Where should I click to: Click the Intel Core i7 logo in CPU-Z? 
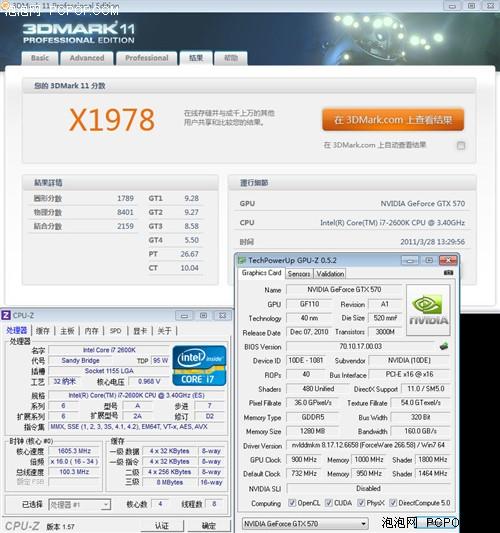pyautogui.click(x=199, y=366)
